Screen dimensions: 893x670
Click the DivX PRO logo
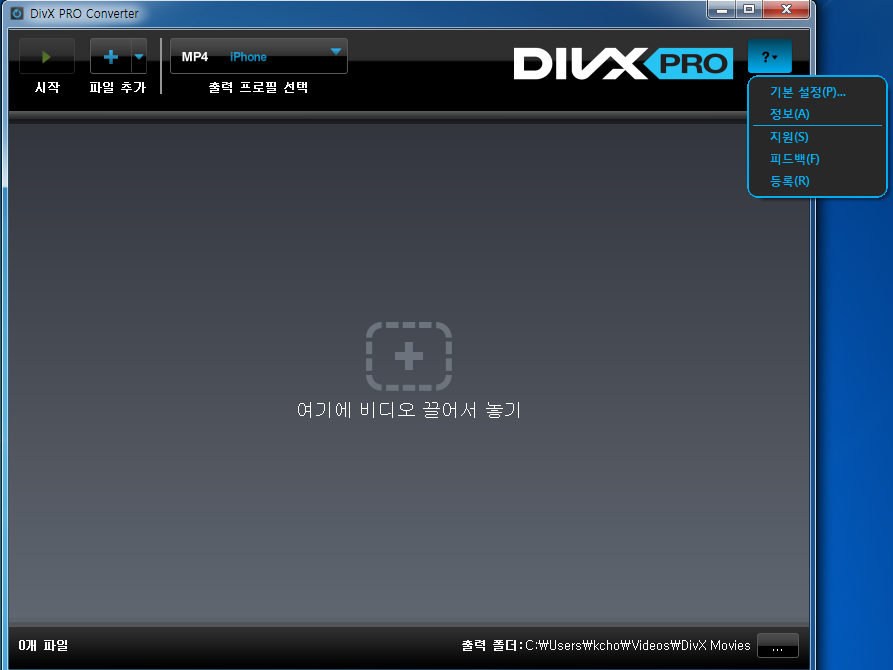pos(623,63)
